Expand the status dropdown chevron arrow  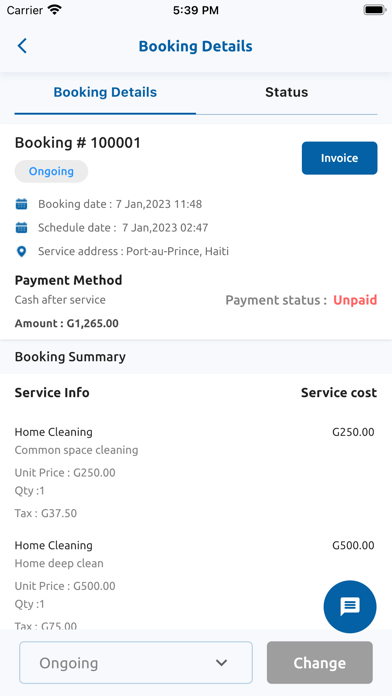click(x=221, y=663)
